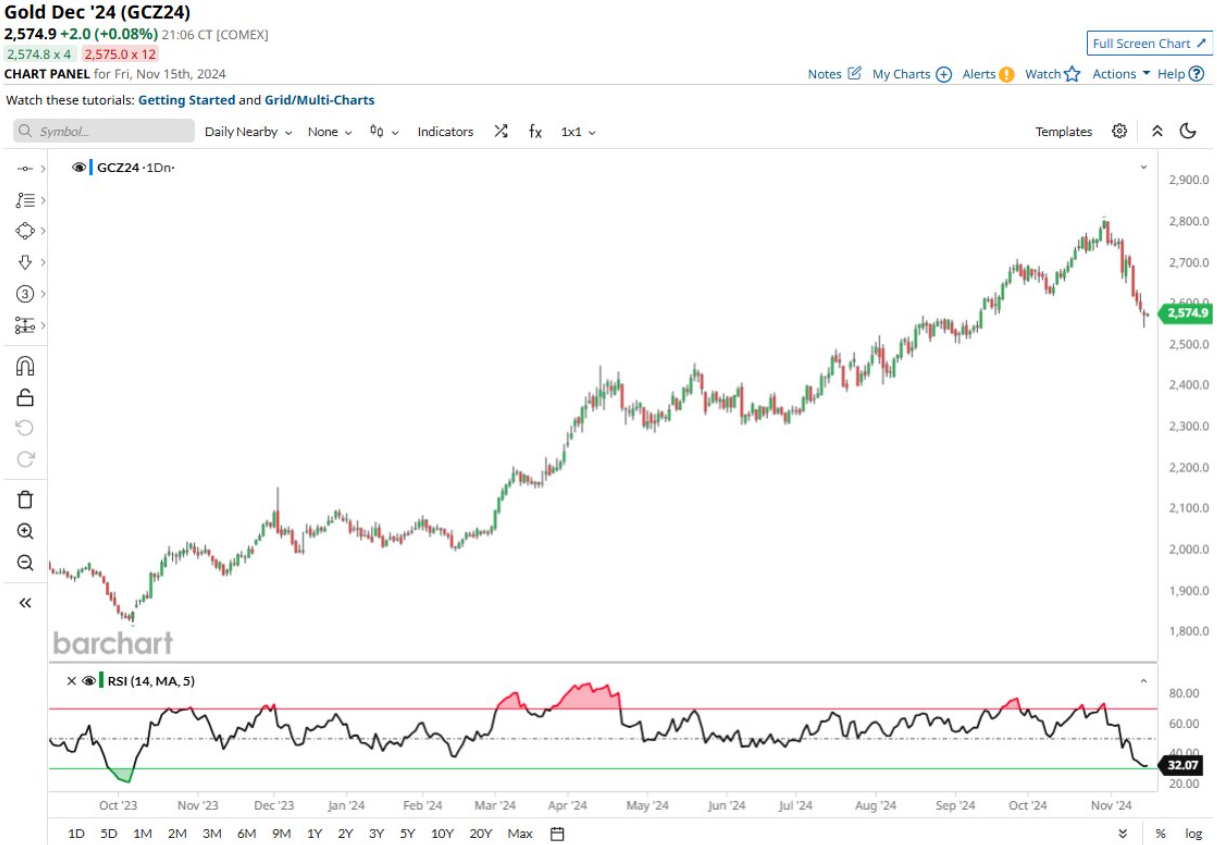
Task: Click the compare symbols shuffle icon
Action: [501, 131]
